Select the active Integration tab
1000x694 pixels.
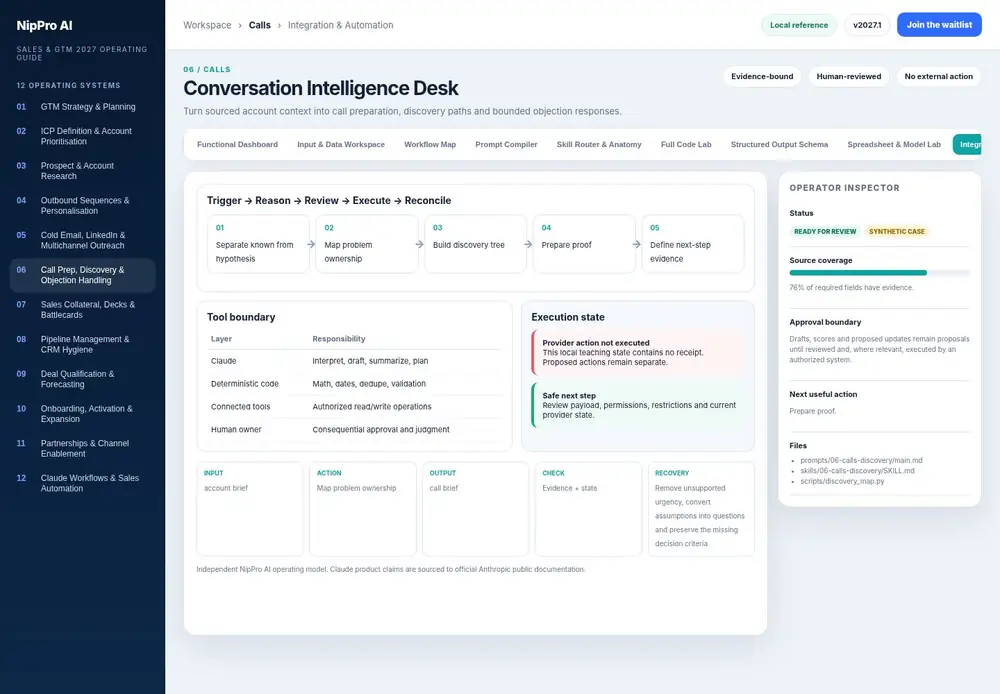[x=967, y=144]
